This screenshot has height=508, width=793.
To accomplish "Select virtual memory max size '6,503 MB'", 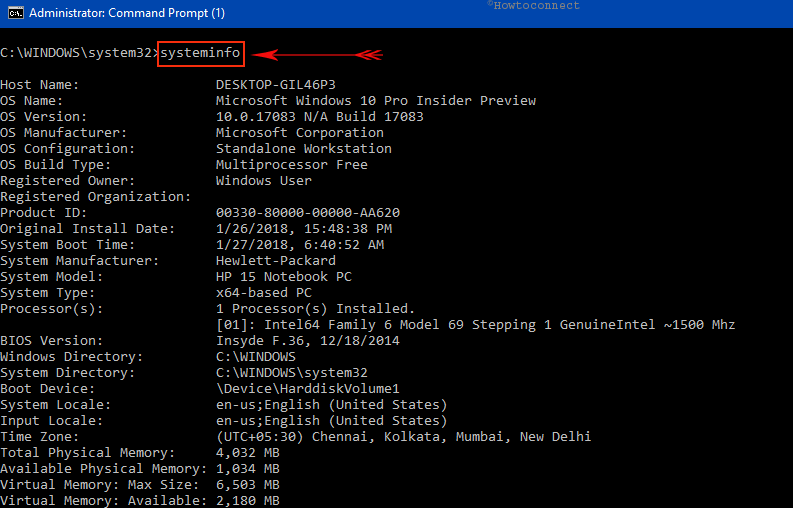I will click(248, 485).
